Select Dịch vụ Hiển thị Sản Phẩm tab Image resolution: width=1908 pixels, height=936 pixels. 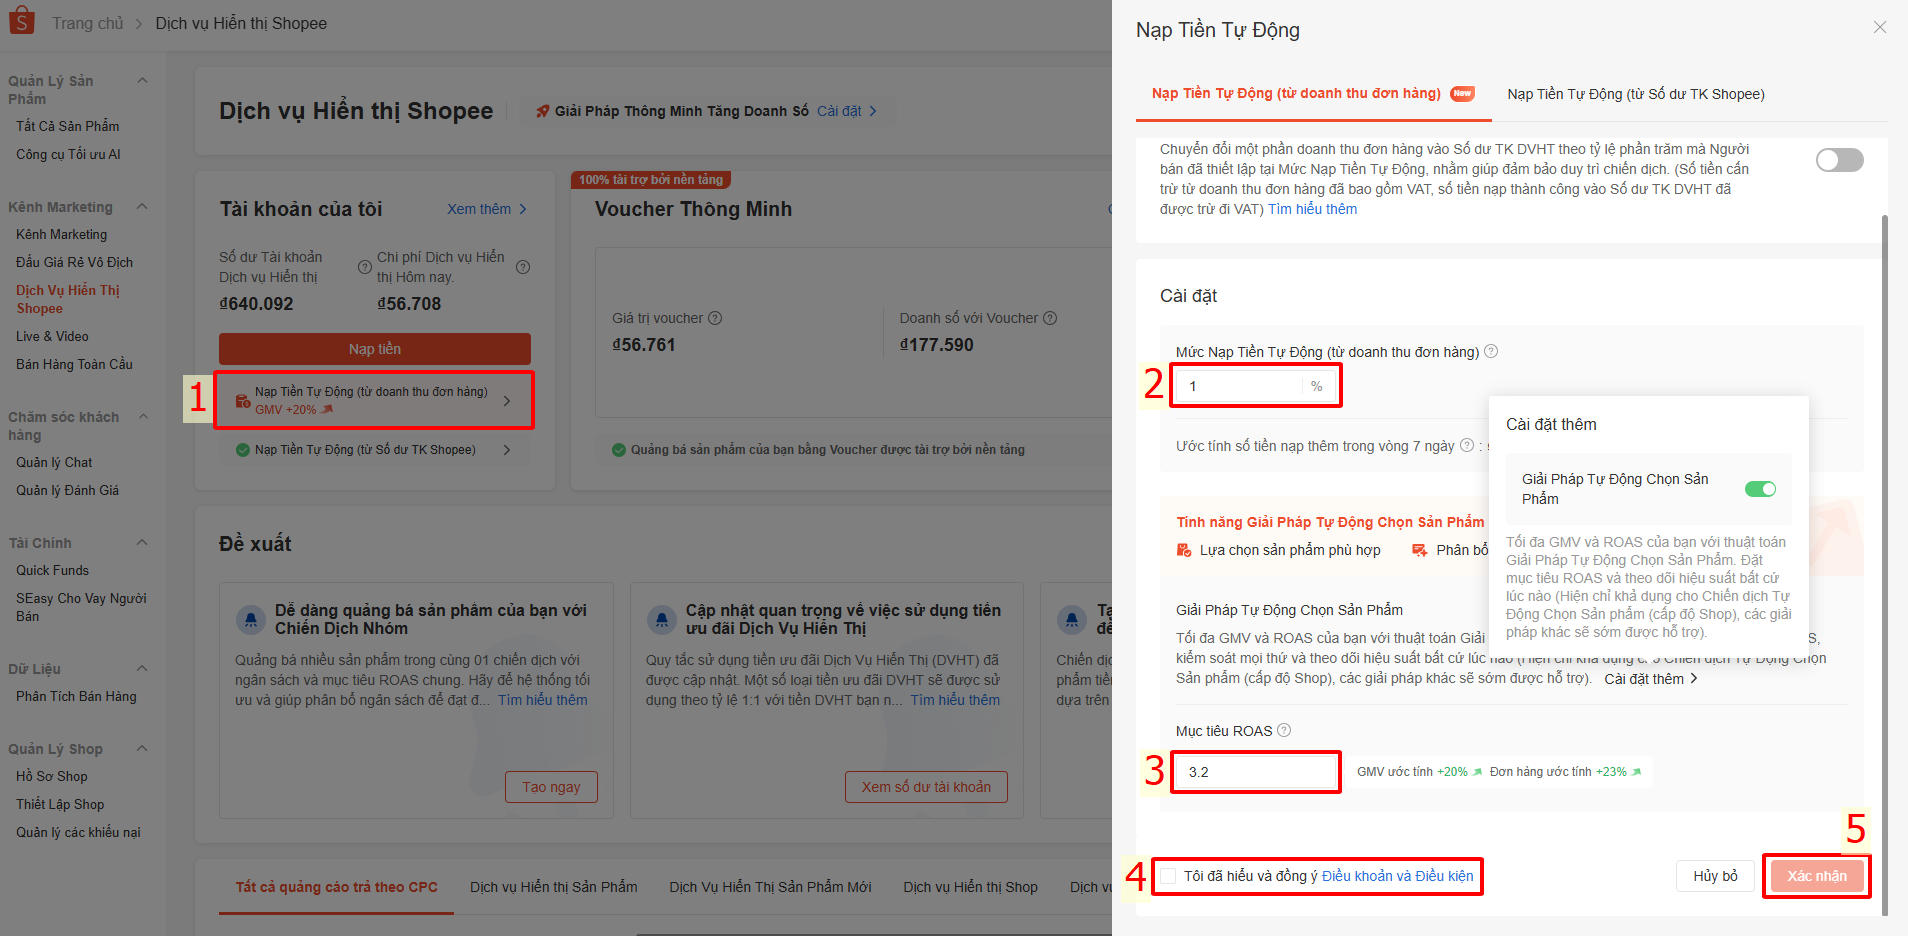[554, 887]
